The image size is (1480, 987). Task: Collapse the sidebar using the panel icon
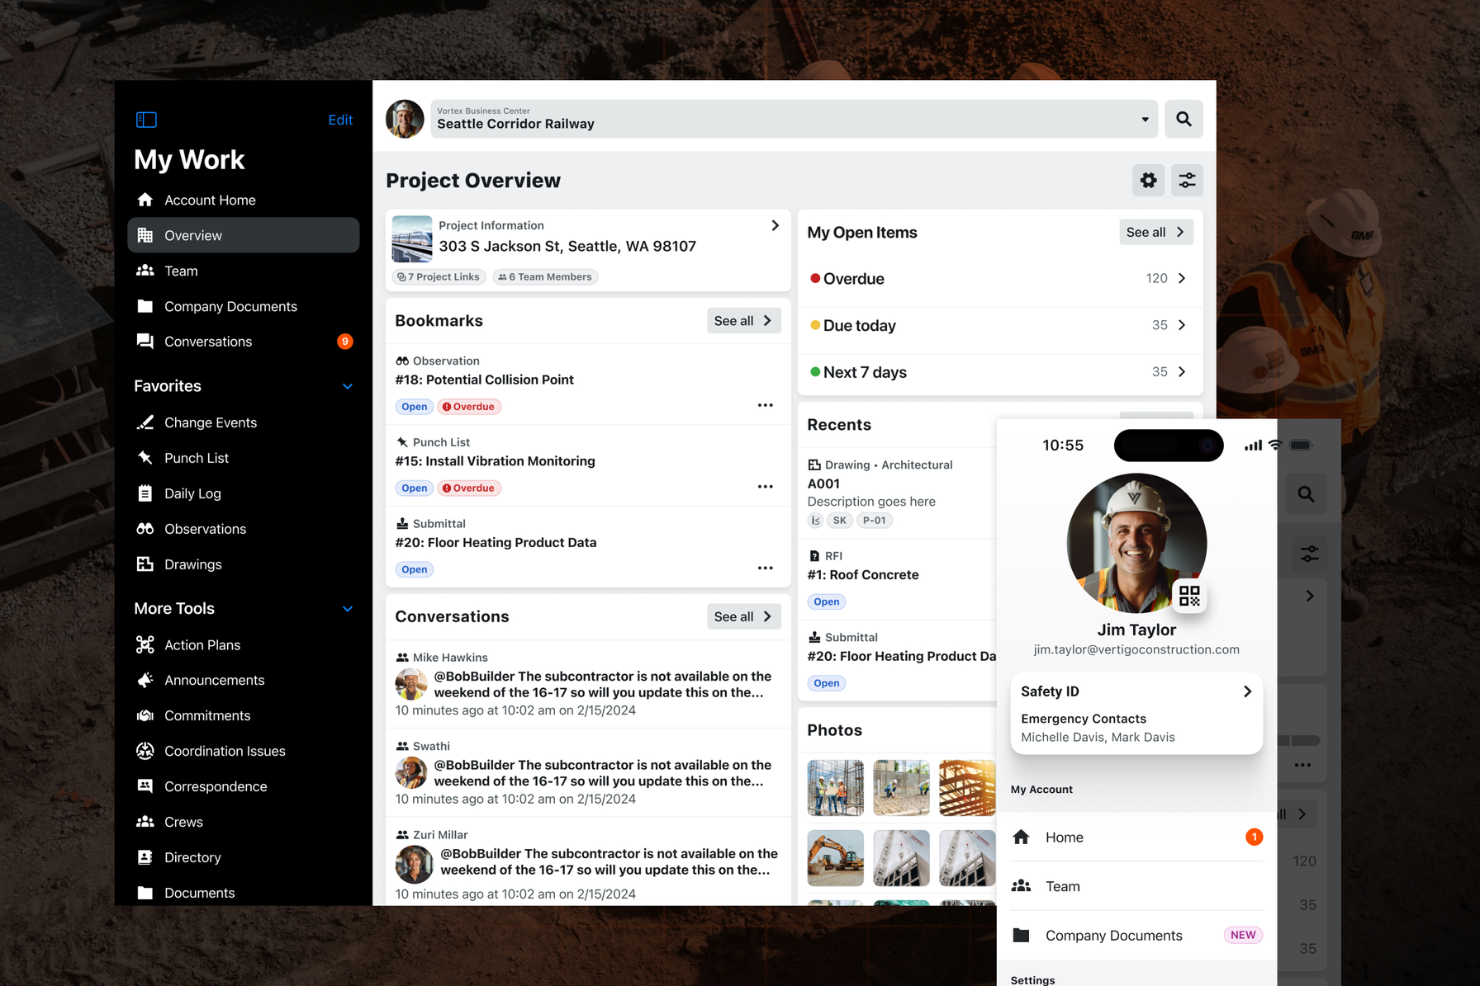coord(146,119)
